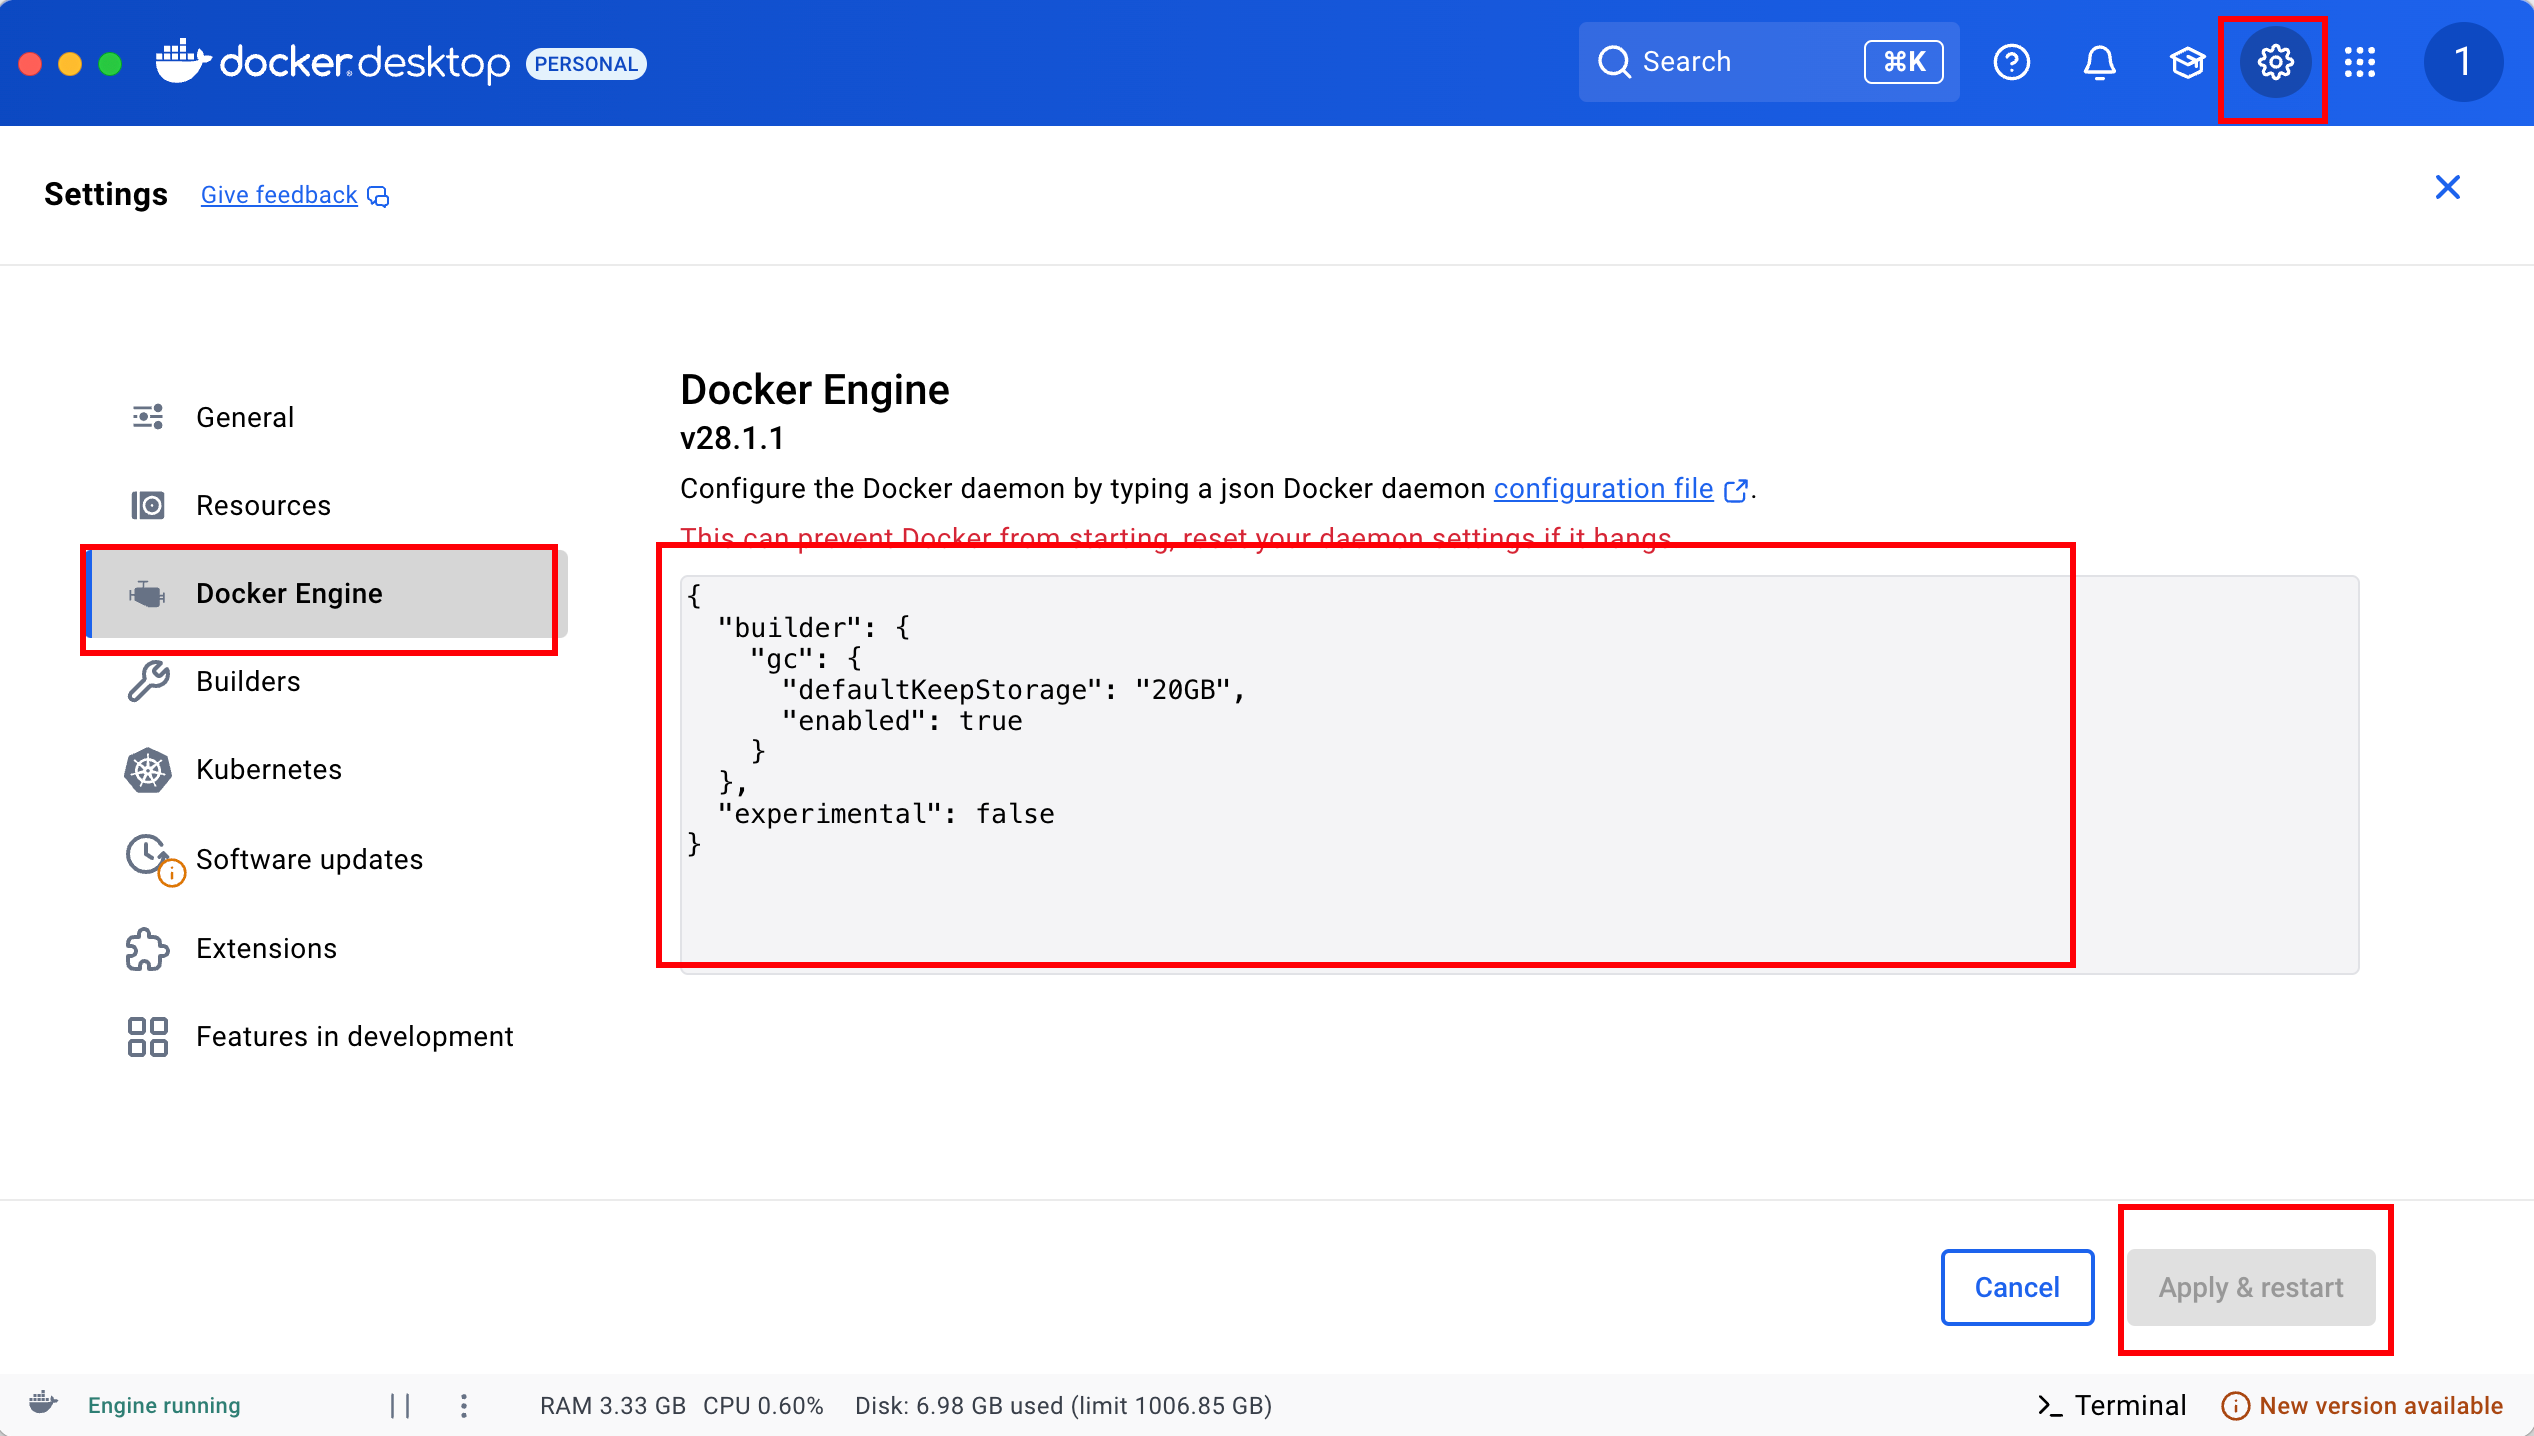2534x1436 pixels.
Task: Click the Software updates clock icon
Action: tap(148, 856)
